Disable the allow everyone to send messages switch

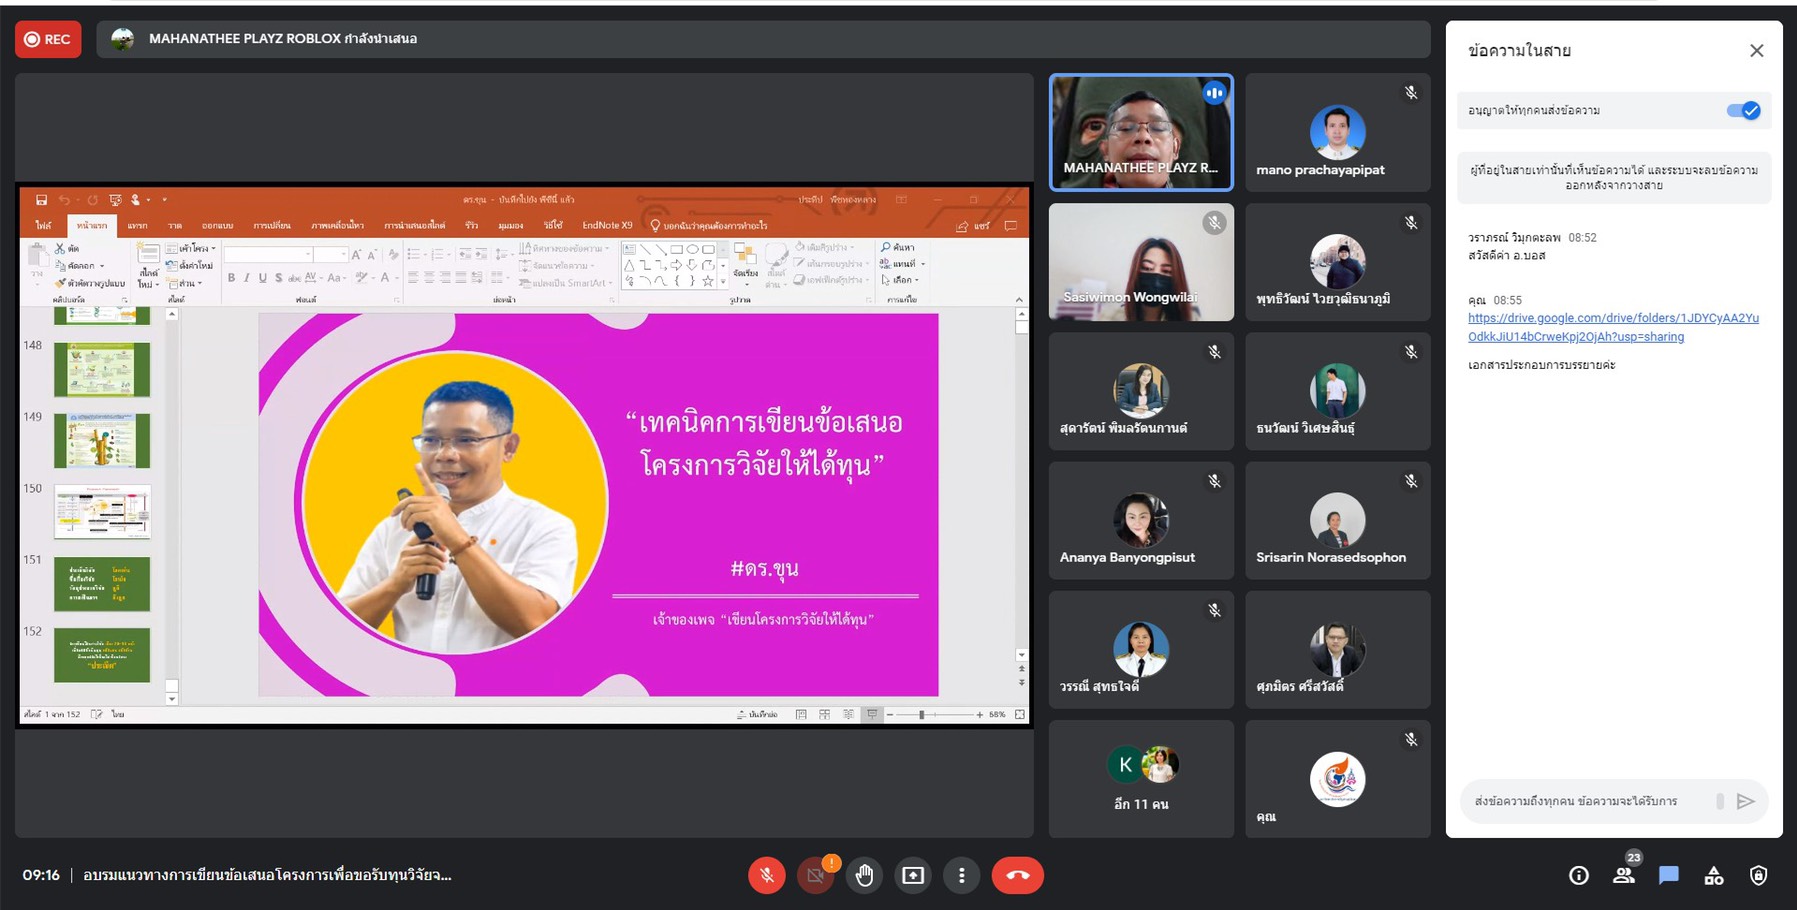pyautogui.click(x=1743, y=111)
